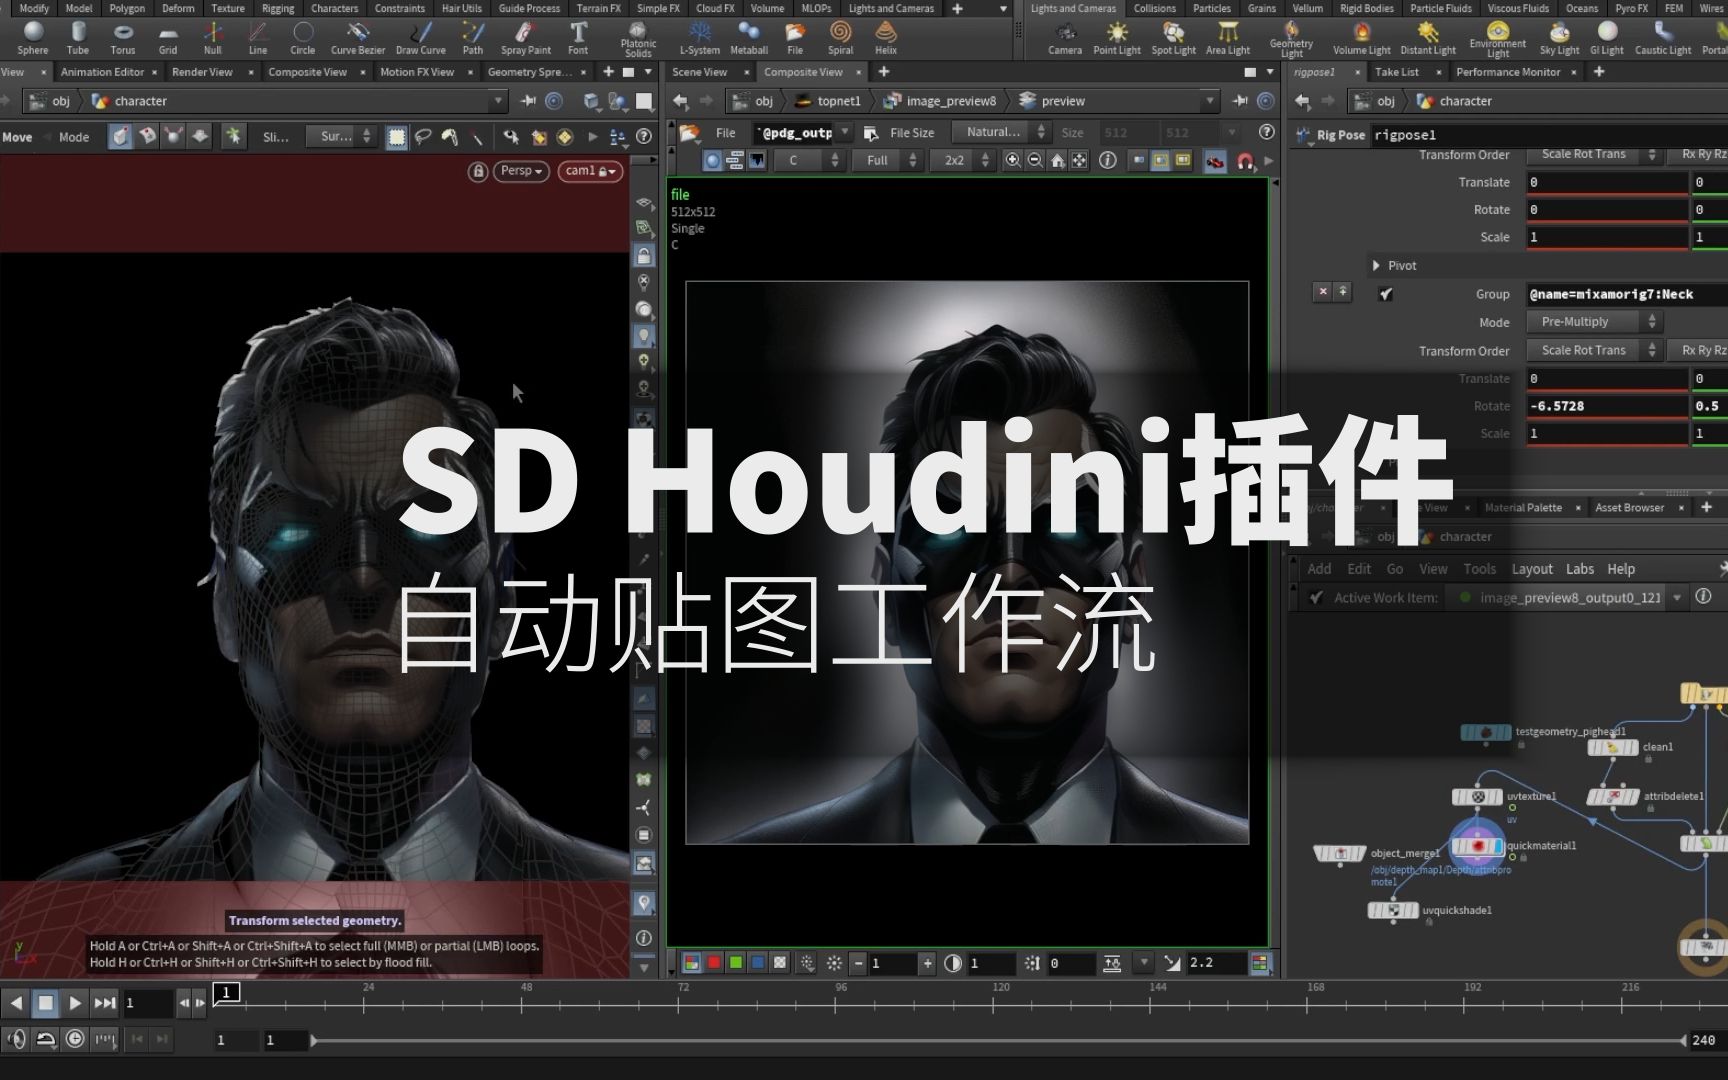
Task: Open the cam1 camera dropdown
Action: 590,171
